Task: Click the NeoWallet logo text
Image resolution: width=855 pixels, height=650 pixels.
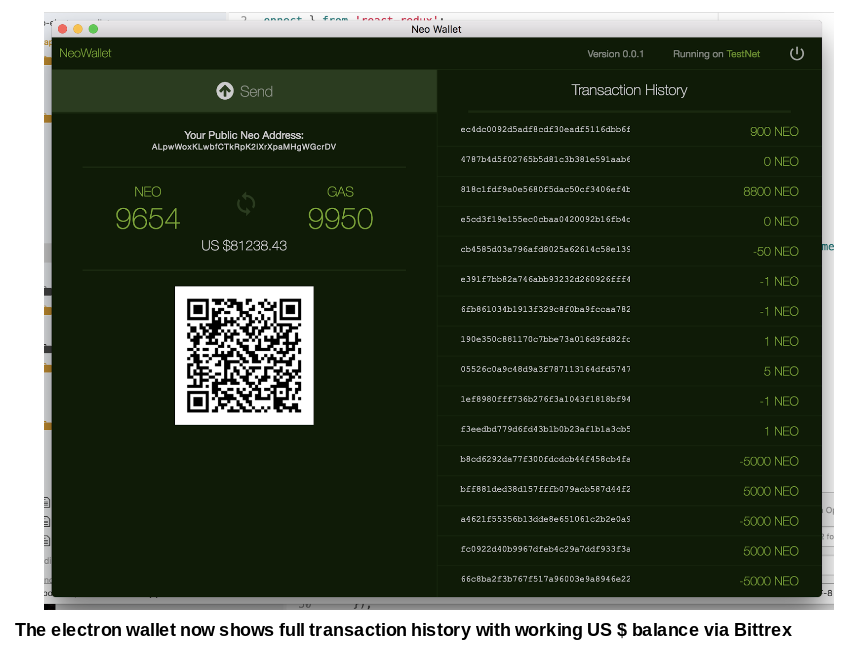Action: pos(85,53)
